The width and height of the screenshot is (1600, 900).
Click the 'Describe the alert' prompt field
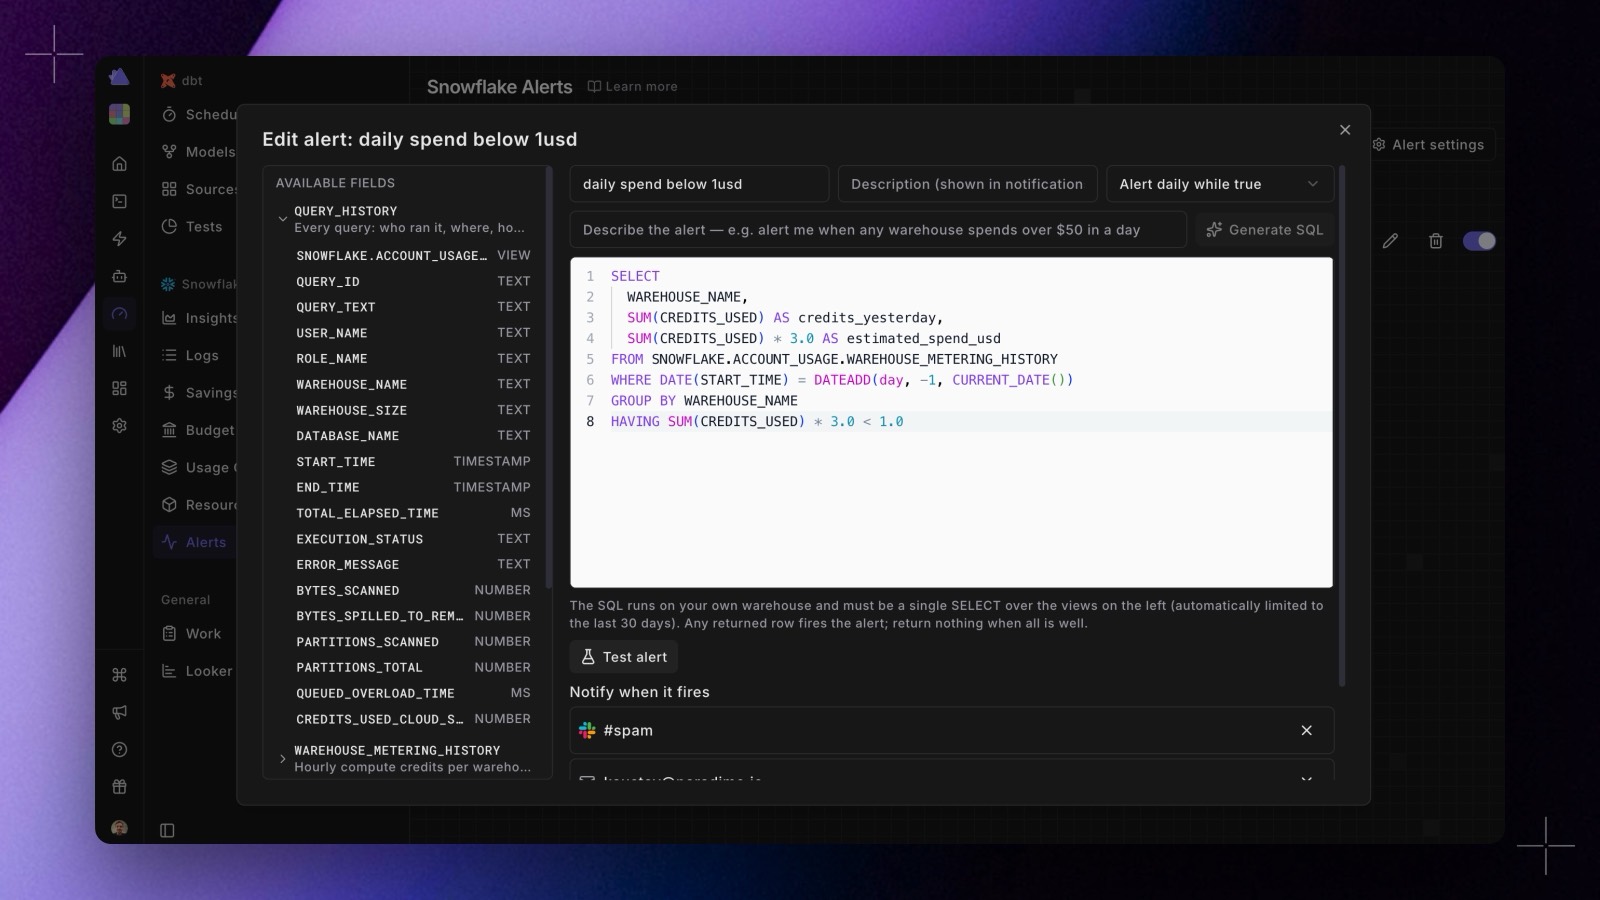(x=878, y=230)
